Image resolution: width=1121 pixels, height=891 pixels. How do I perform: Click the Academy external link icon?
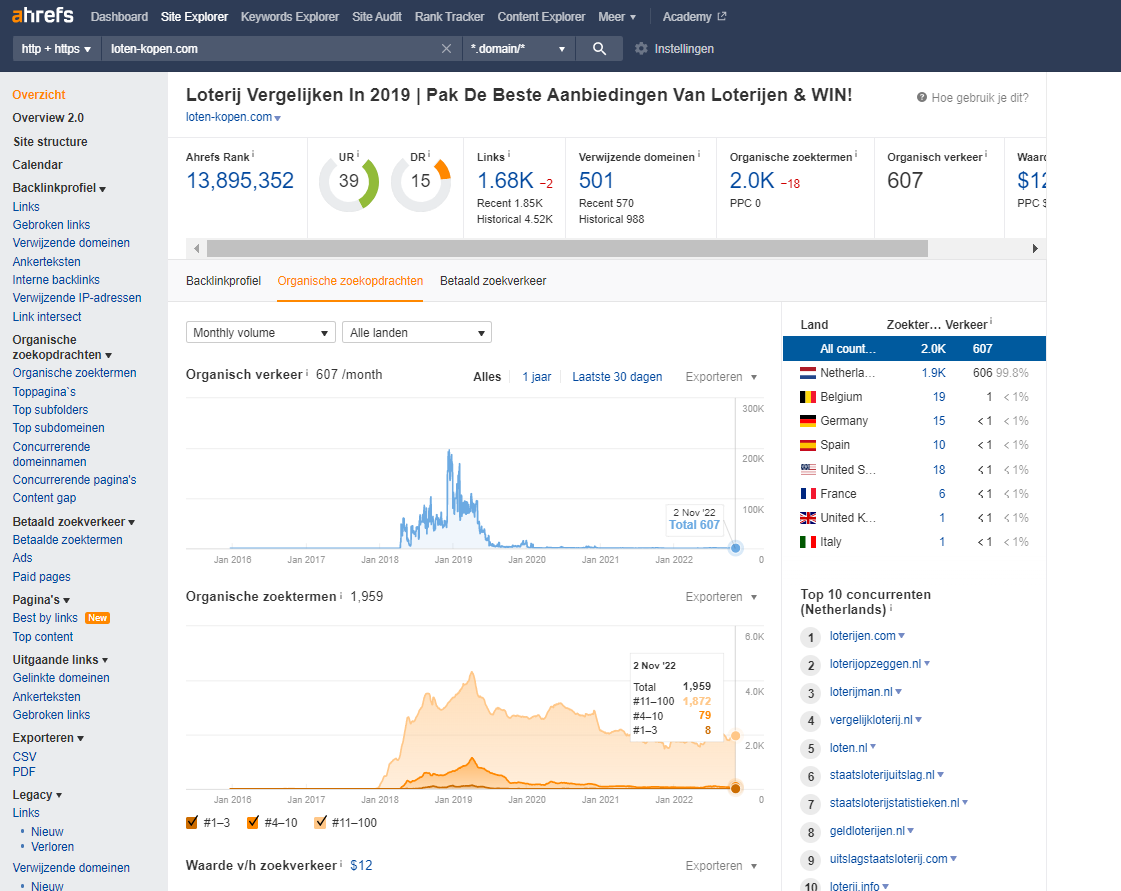tap(721, 16)
